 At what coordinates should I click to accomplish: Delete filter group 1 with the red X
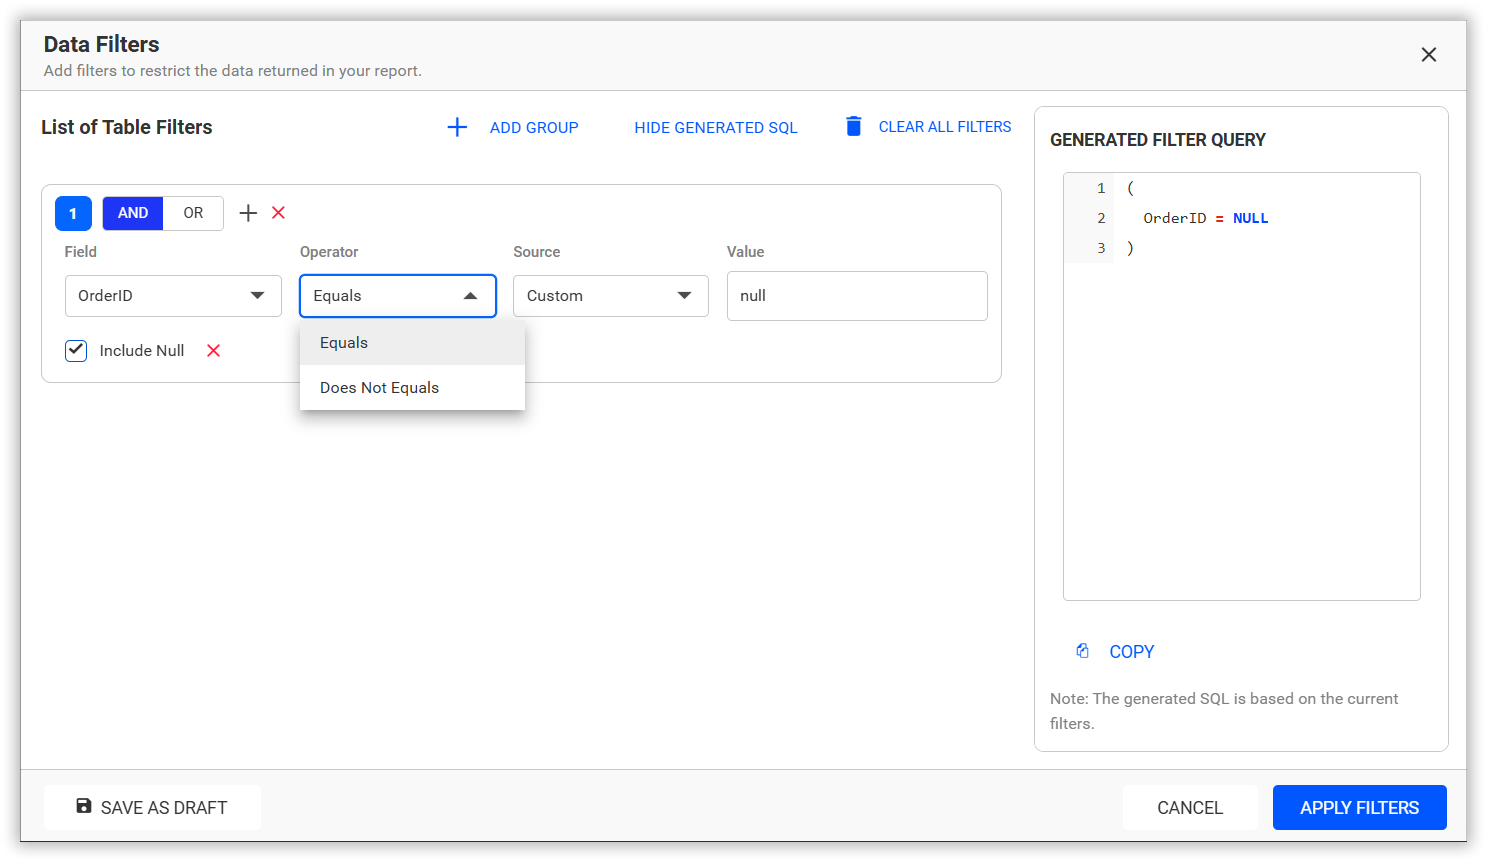click(279, 213)
